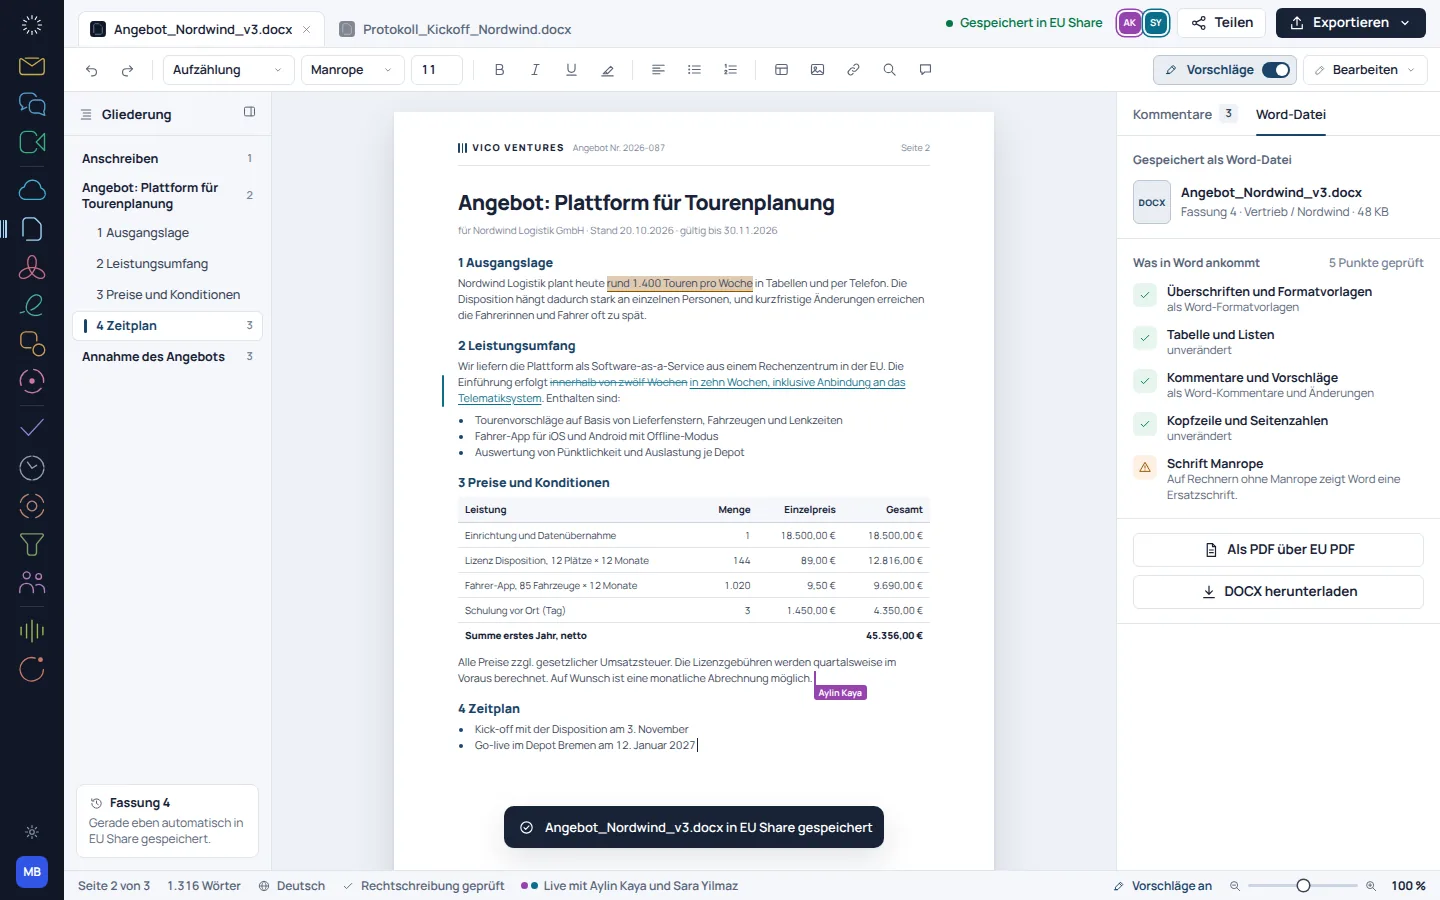Viewport: 1440px width, 900px height.
Task: Open the Manrope font dropdown
Action: (x=352, y=70)
